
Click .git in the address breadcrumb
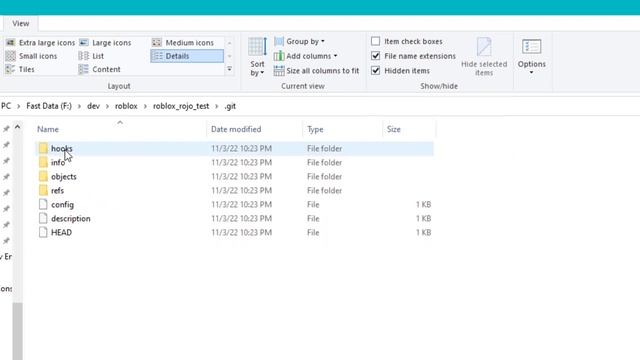click(x=230, y=106)
